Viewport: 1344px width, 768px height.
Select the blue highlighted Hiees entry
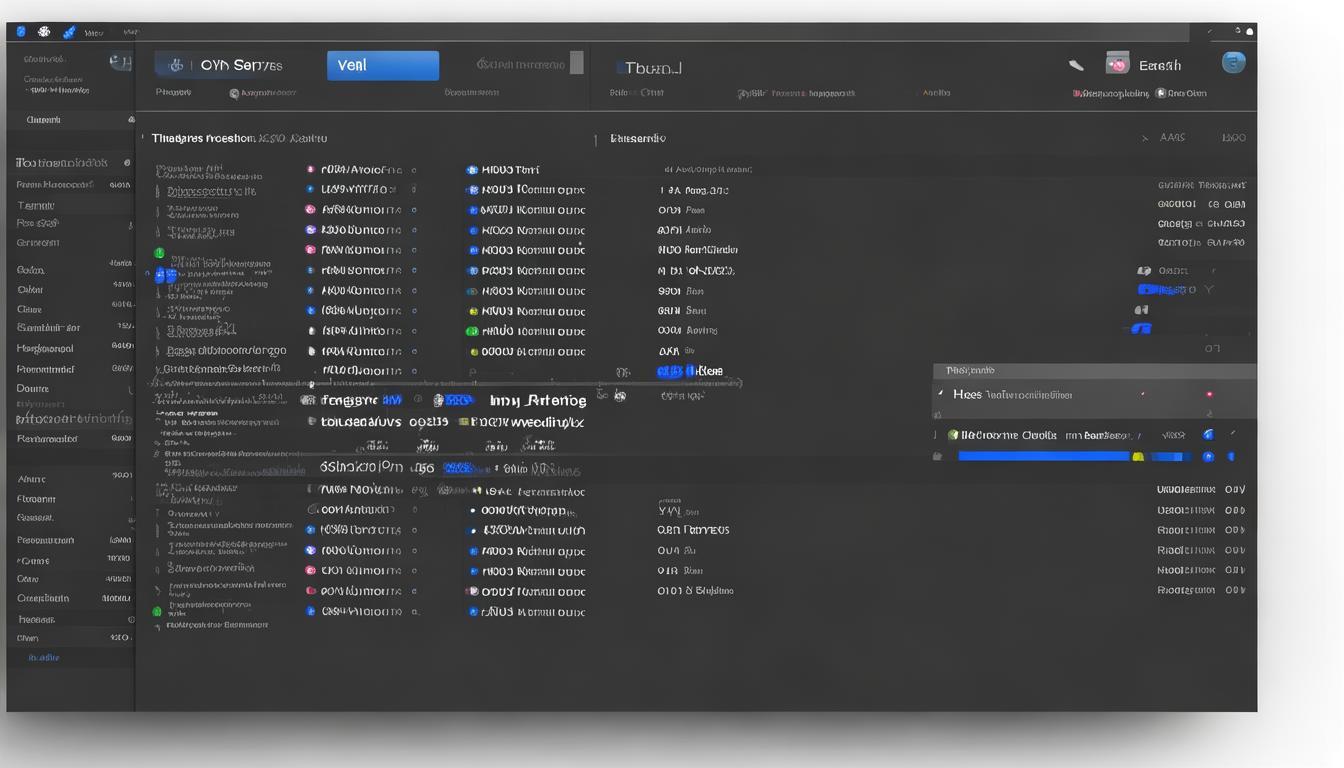690,371
